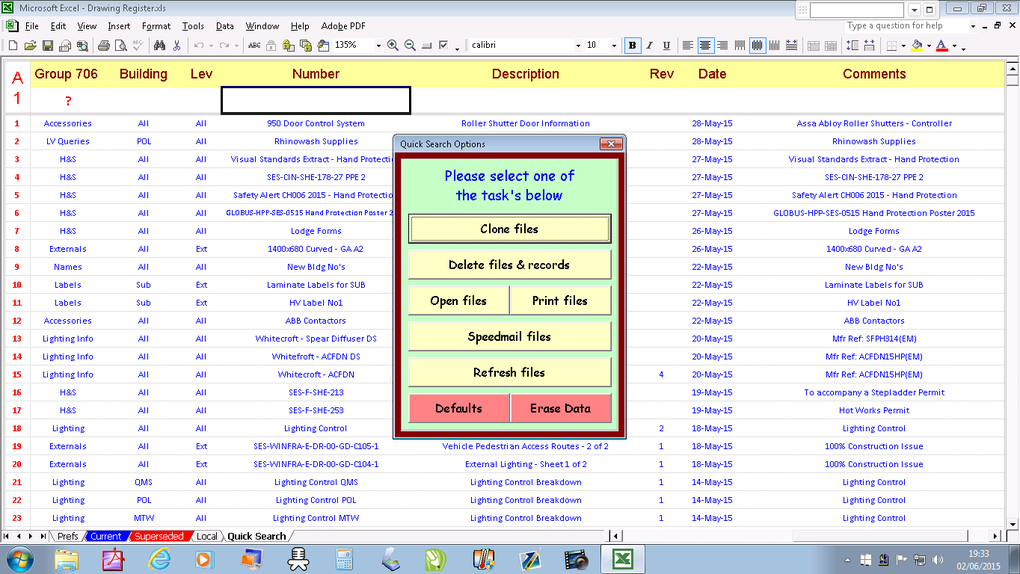Image resolution: width=1020 pixels, height=574 pixels.
Task: Click the Zoom In magnifier icon
Action: [x=393, y=46]
